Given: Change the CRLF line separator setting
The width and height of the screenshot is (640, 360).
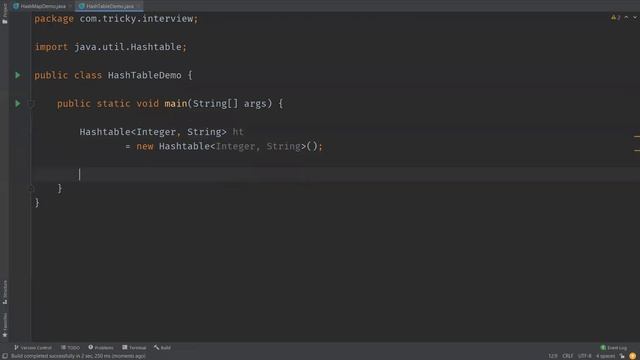Looking at the screenshot, I should click(x=568, y=356).
